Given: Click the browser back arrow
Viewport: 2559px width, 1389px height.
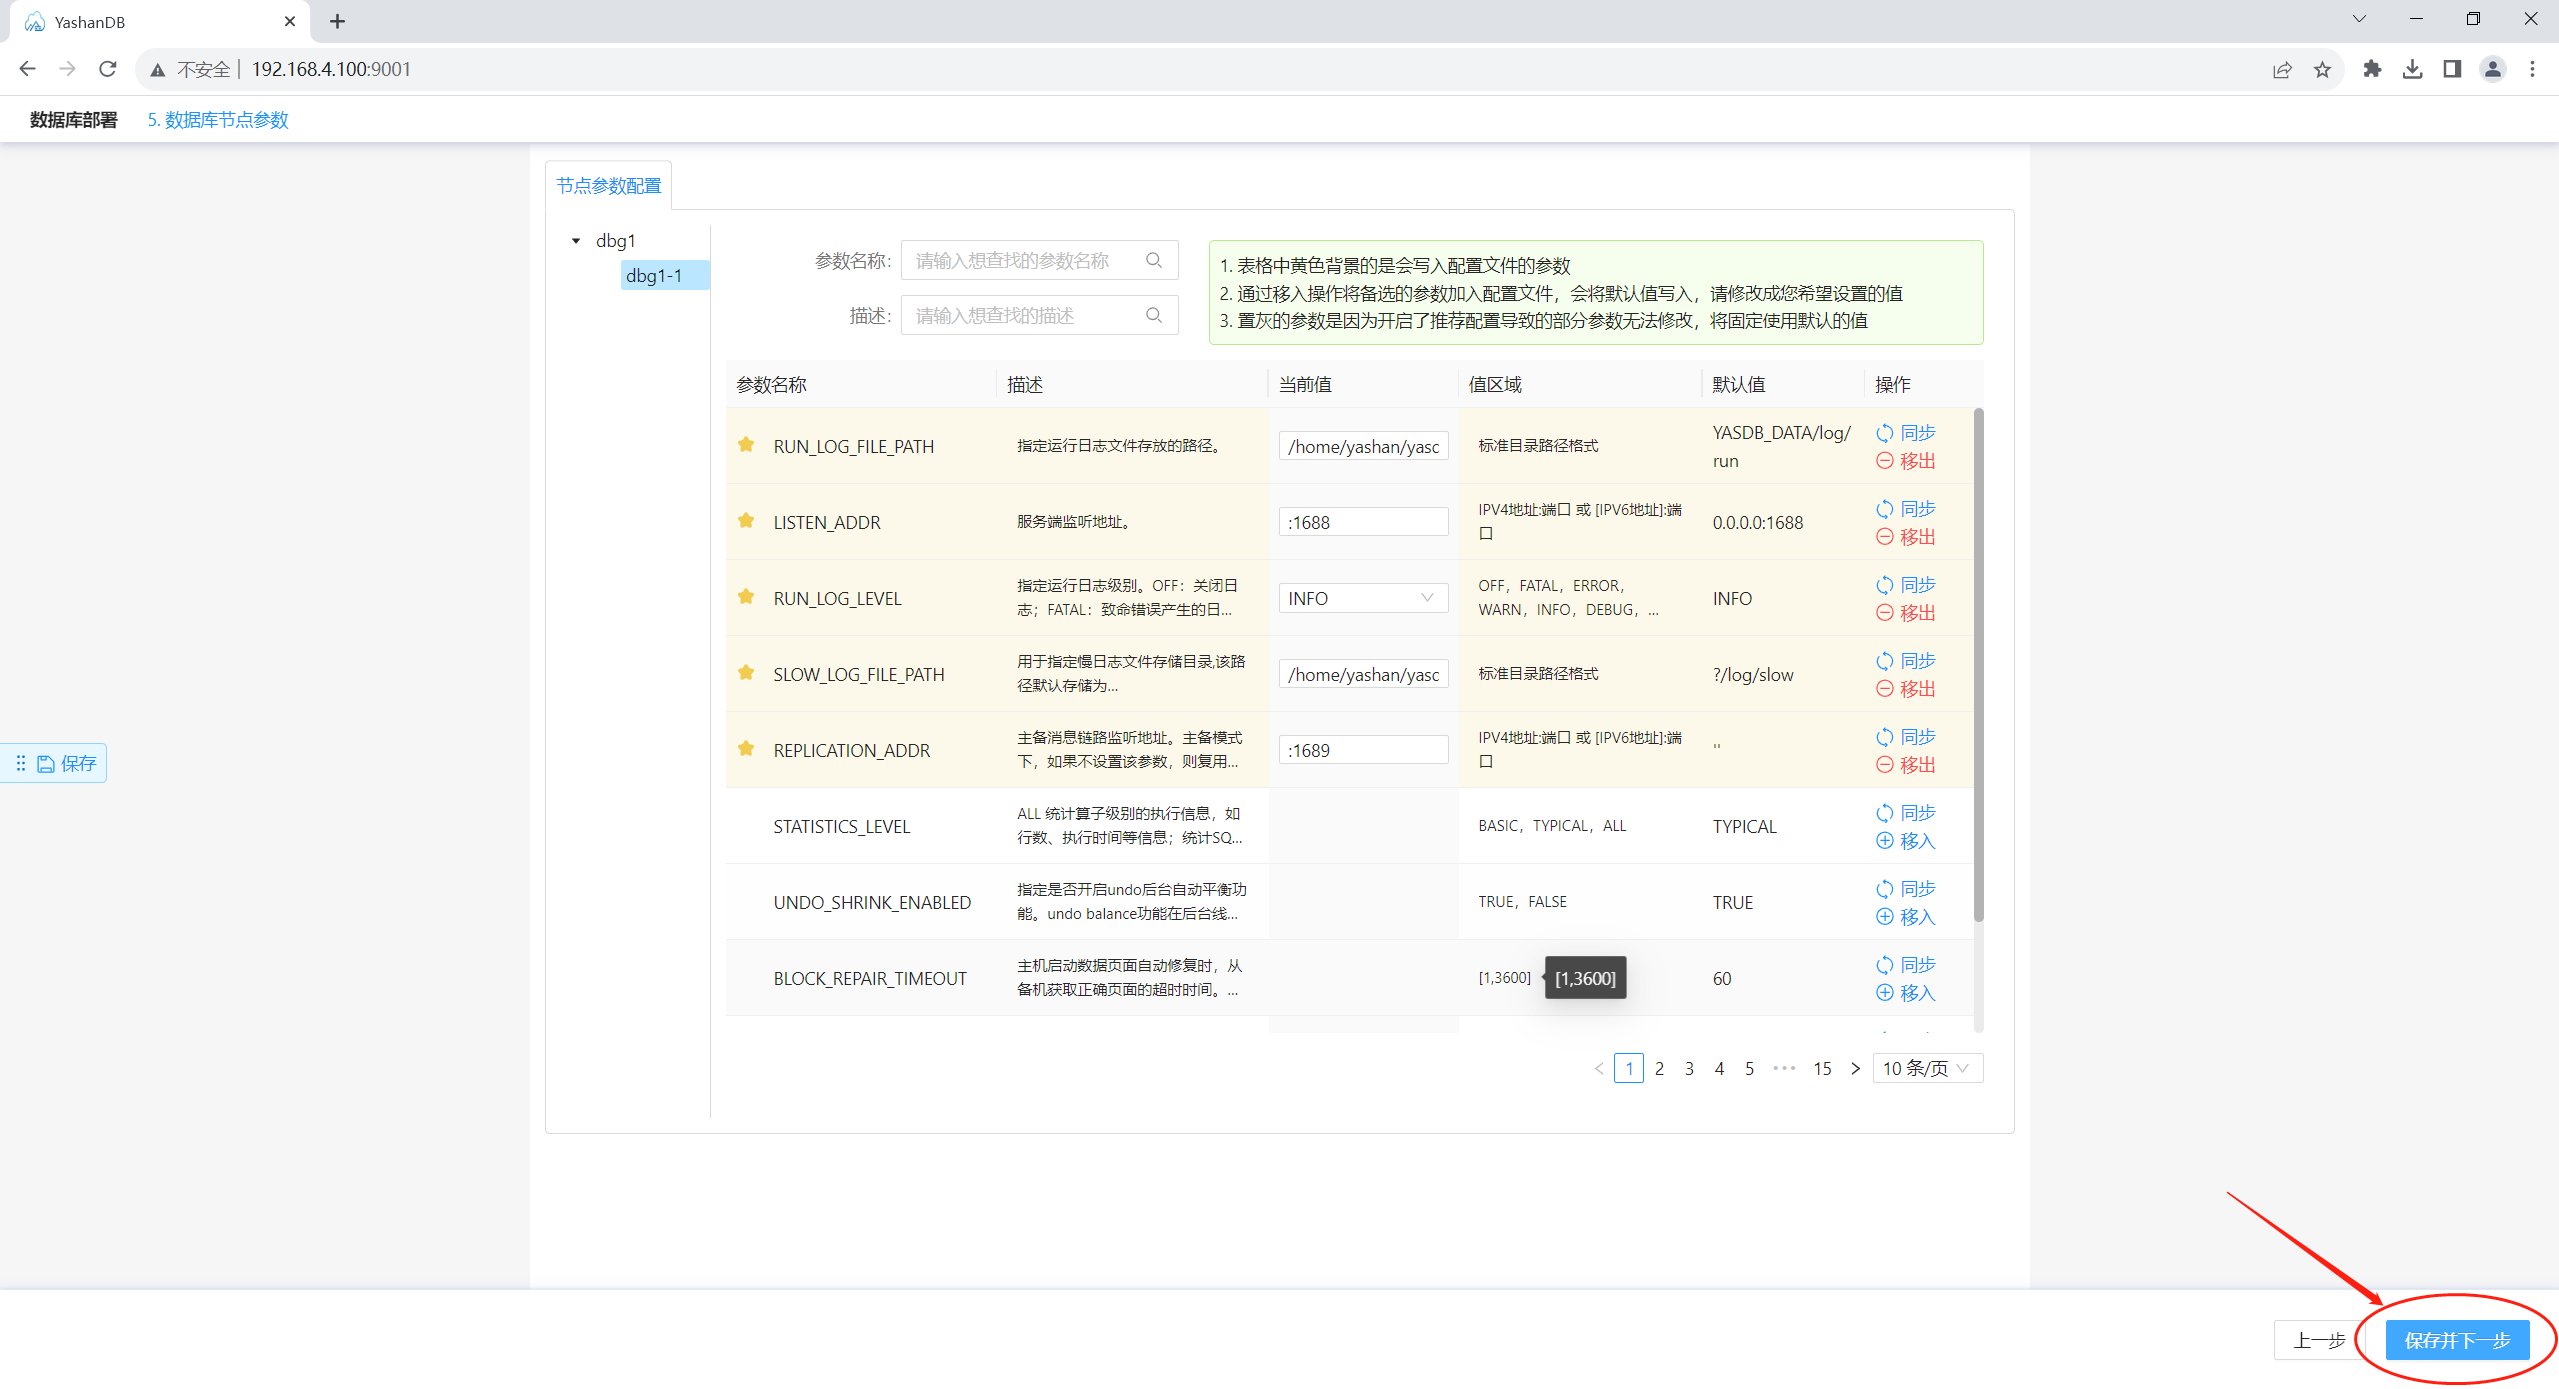Looking at the screenshot, I should pos(27,69).
